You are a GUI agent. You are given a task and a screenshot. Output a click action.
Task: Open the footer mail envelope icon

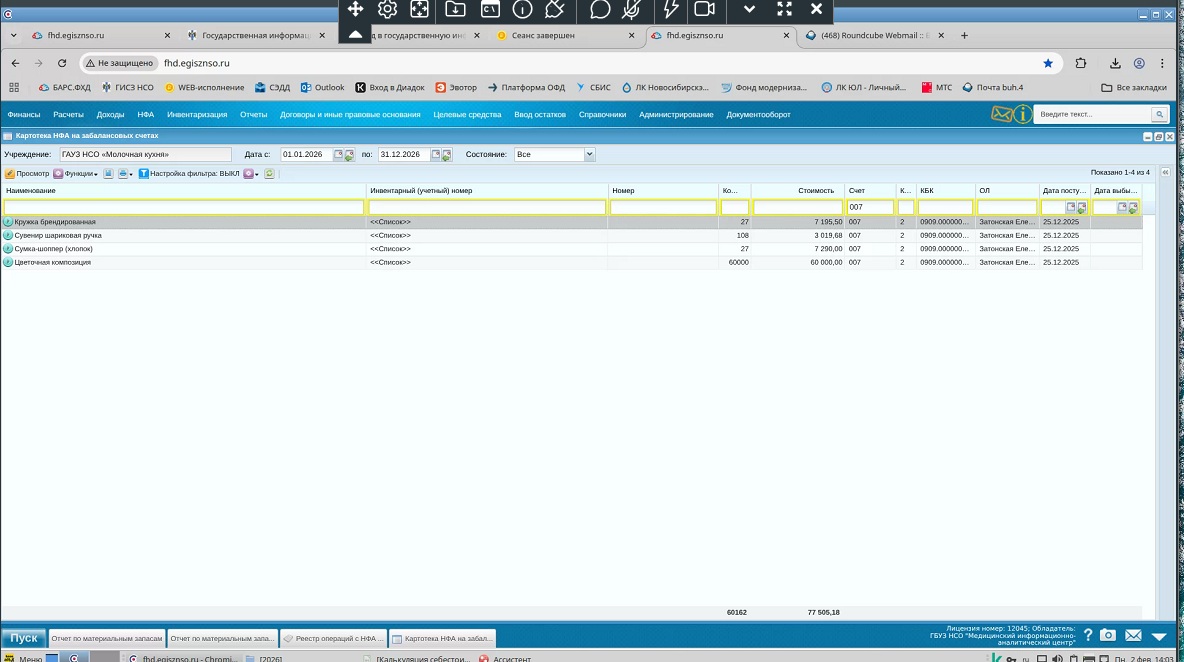coord(1133,636)
